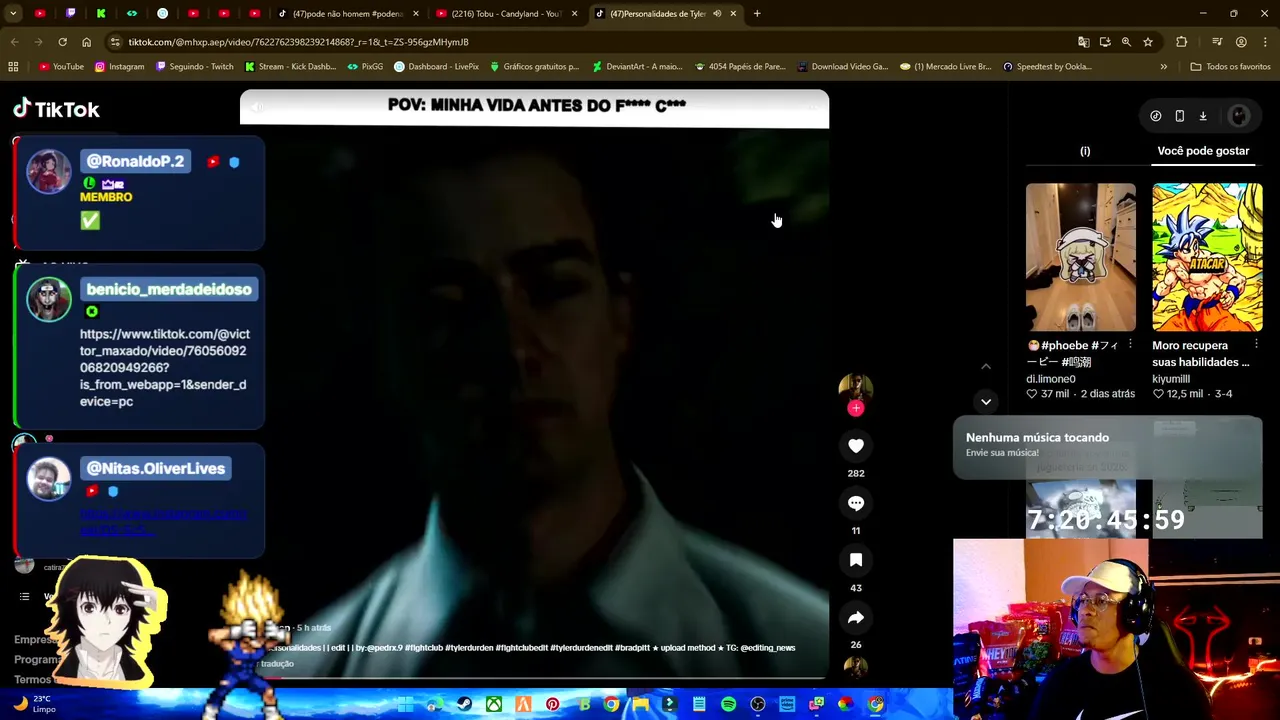Zoom icon in the address bar
1280x720 pixels.
pyautogui.click(x=1126, y=42)
